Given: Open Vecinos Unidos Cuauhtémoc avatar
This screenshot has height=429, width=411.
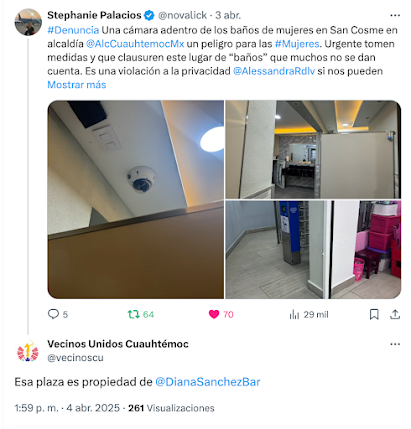Looking at the screenshot, I should 28,351.
